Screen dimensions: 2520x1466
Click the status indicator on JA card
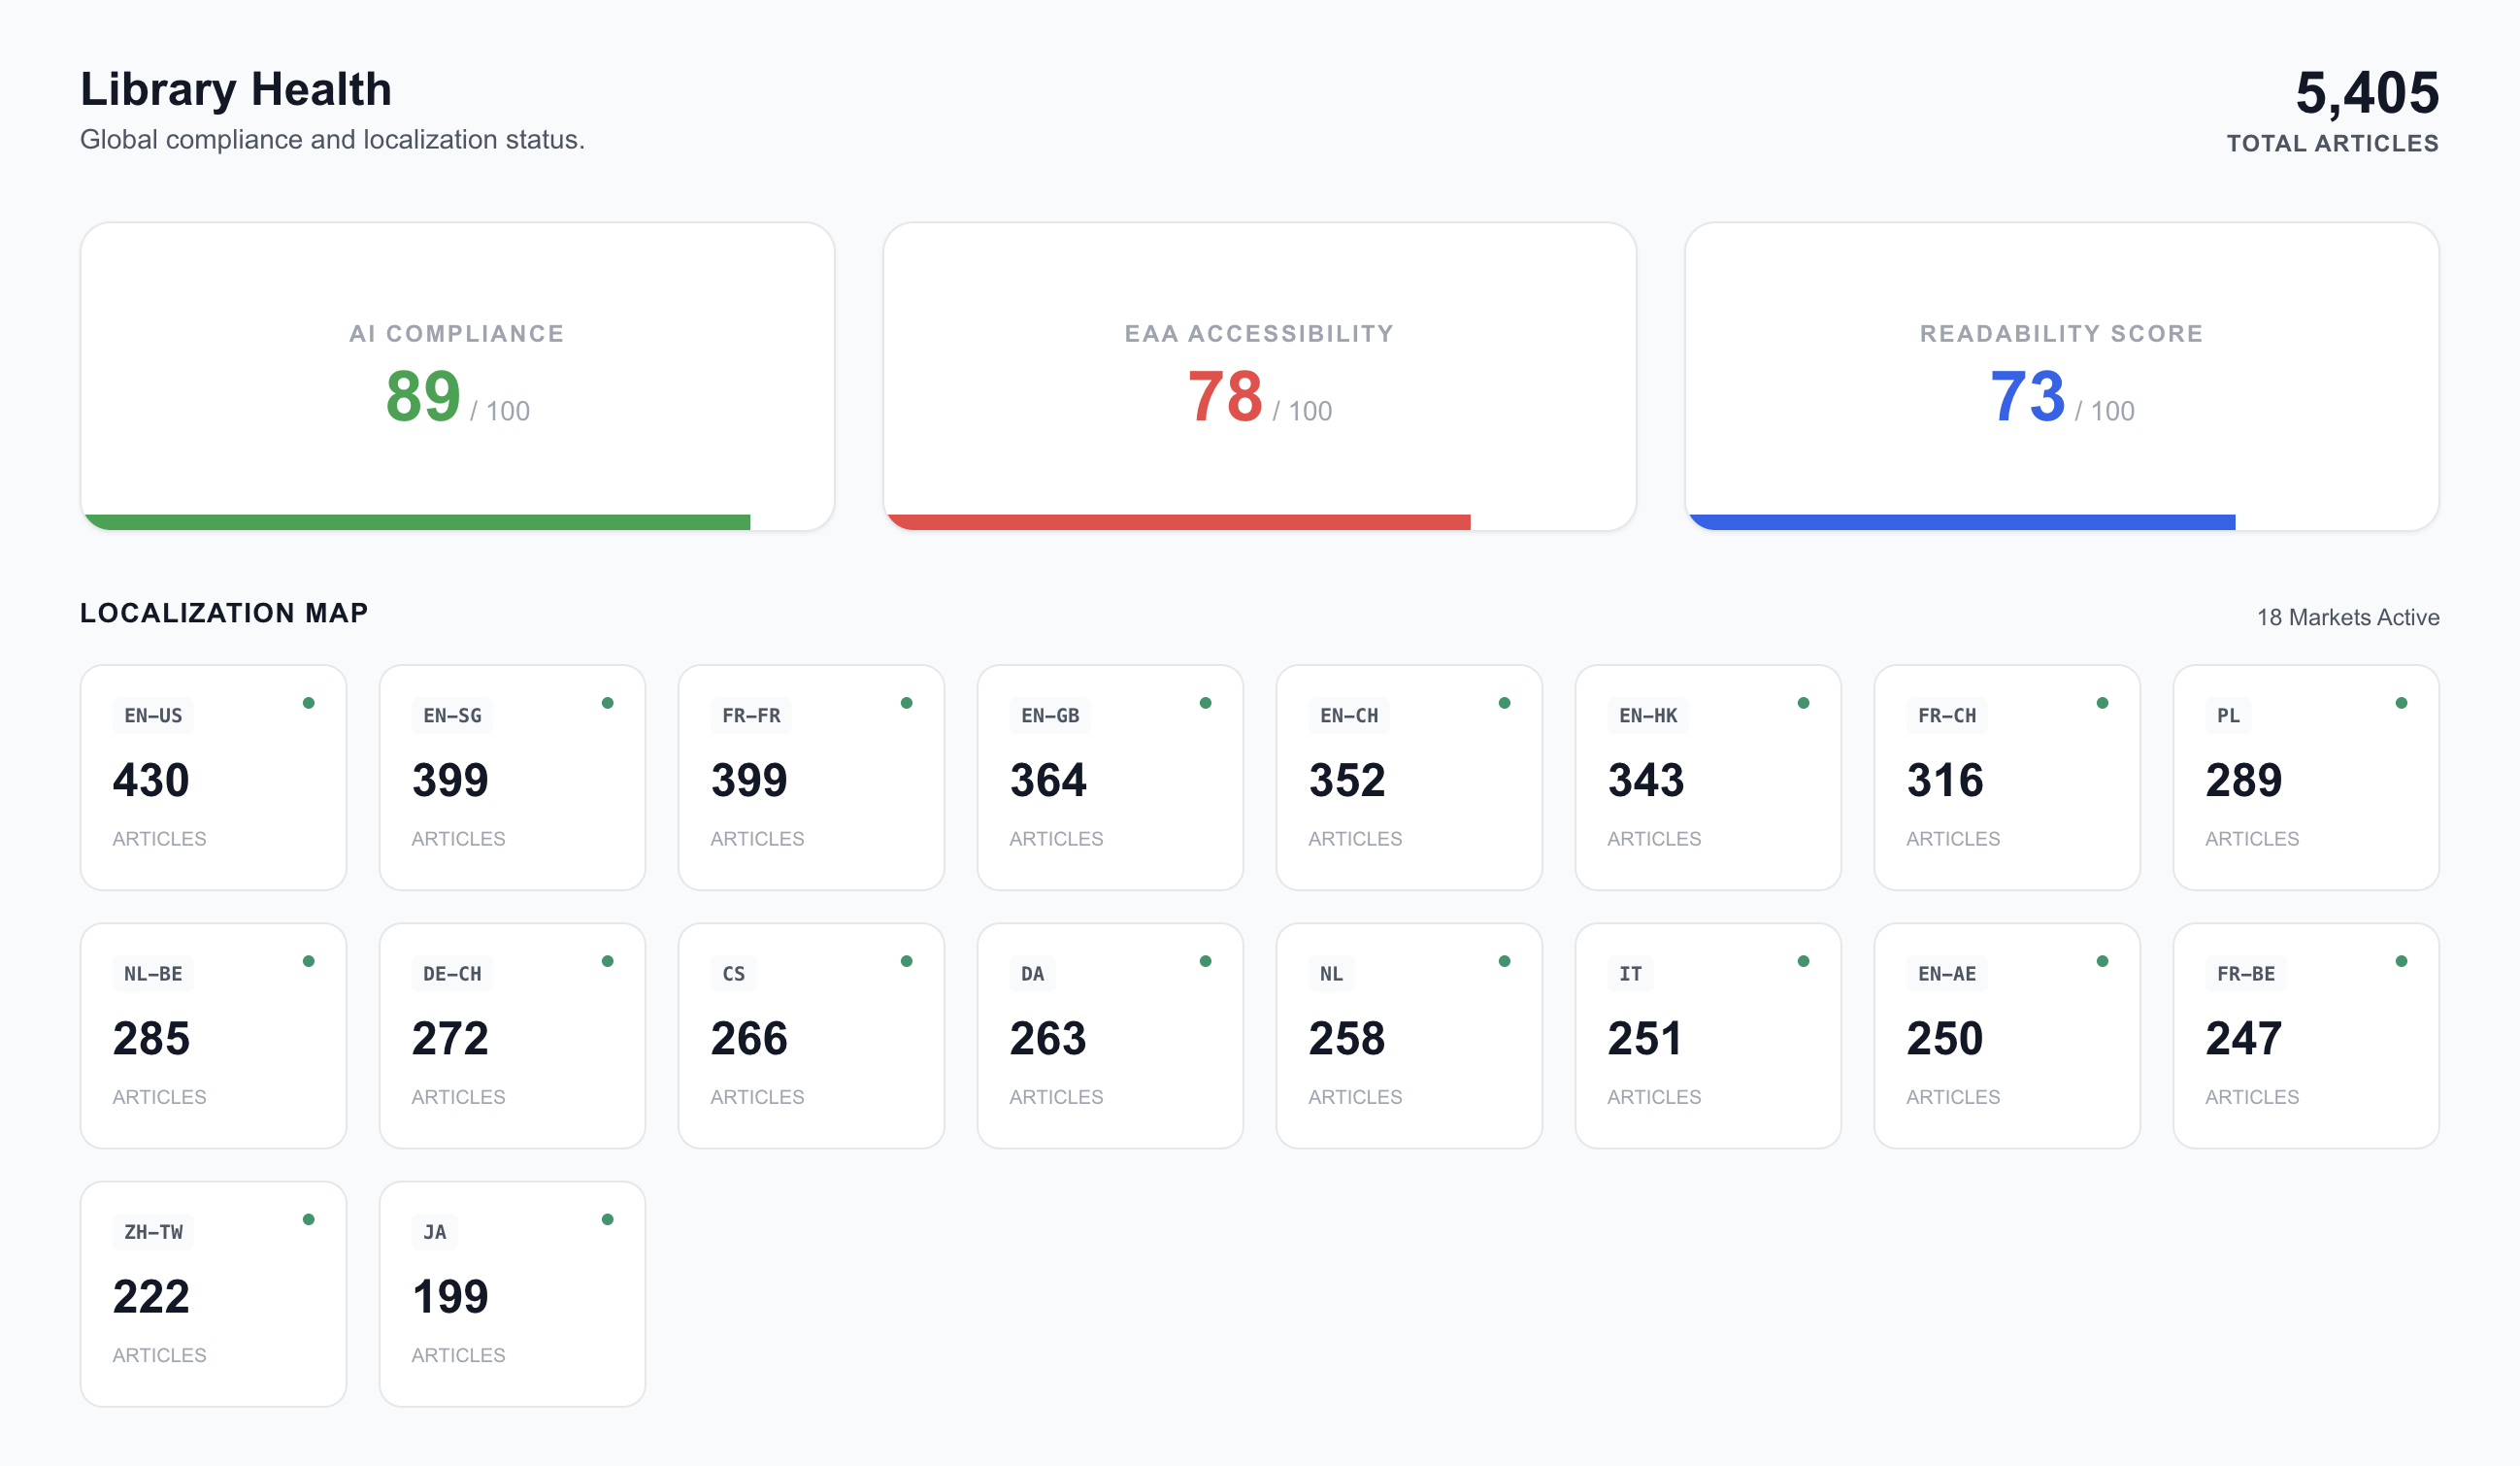point(608,1219)
